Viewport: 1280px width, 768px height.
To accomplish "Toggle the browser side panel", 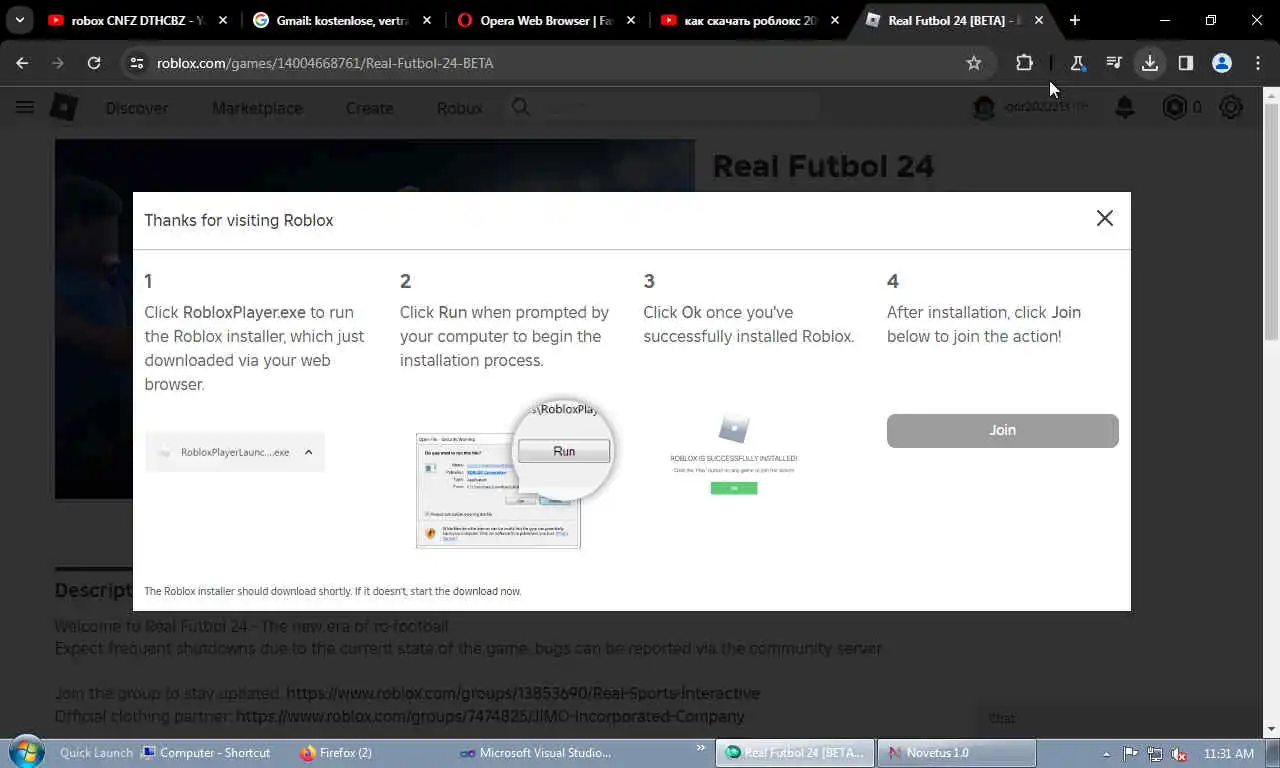I will [1186, 63].
